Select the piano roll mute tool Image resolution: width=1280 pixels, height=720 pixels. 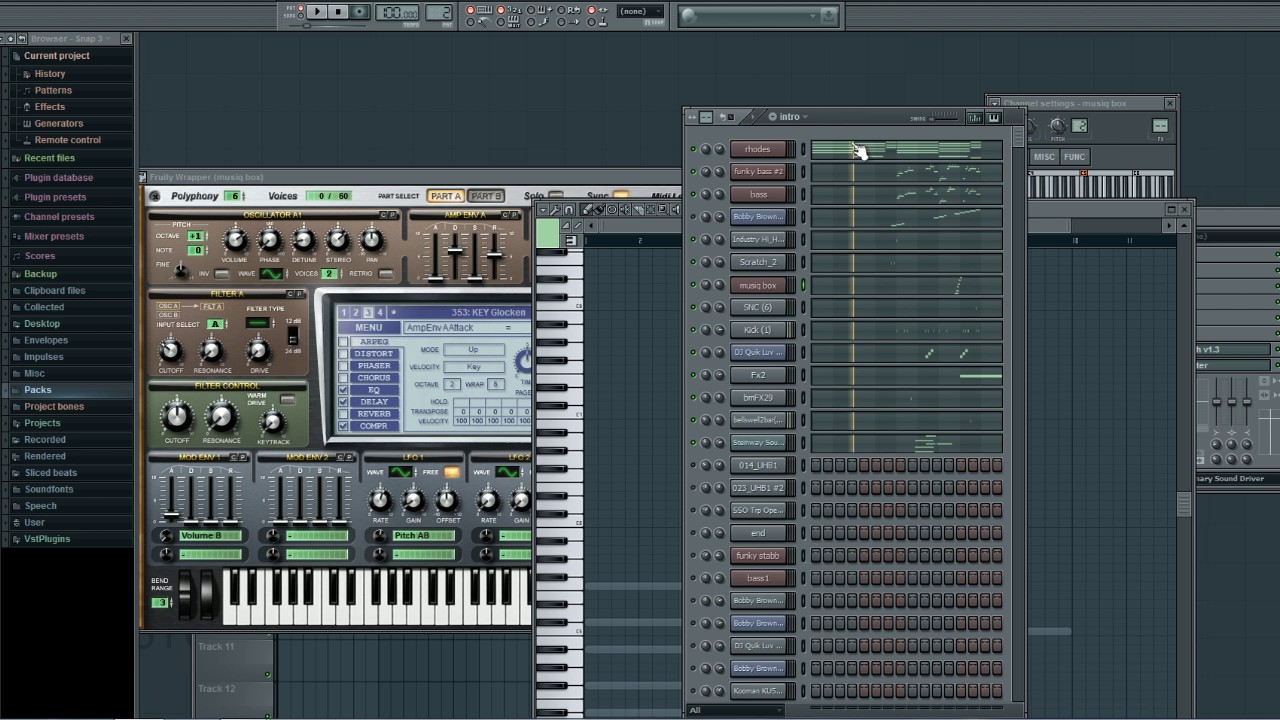coord(624,210)
